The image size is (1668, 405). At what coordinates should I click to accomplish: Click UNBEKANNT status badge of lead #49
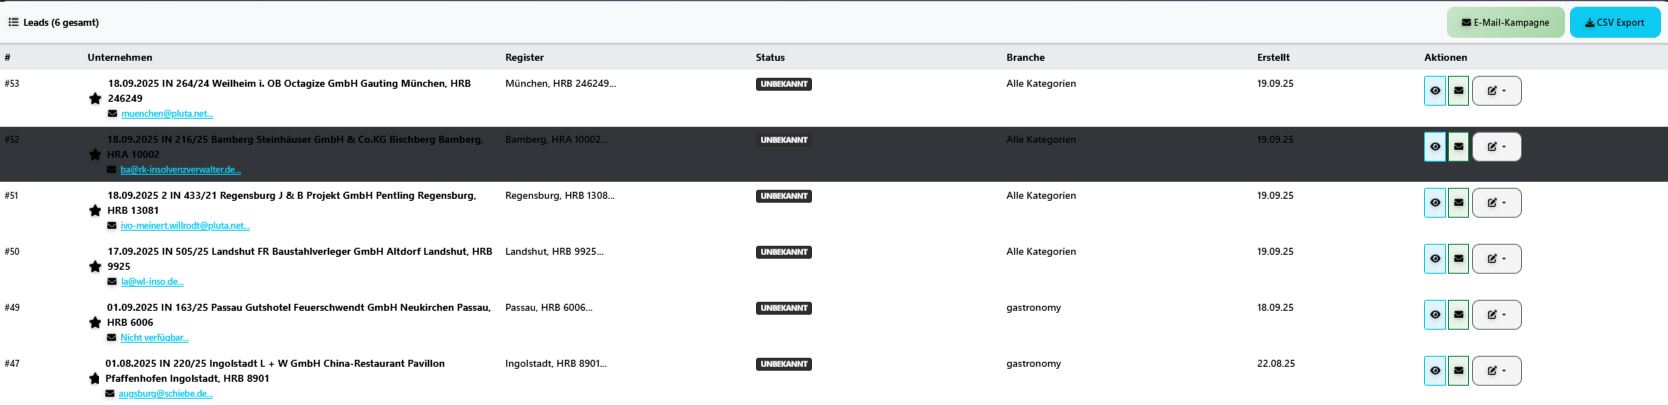click(x=784, y=308)
